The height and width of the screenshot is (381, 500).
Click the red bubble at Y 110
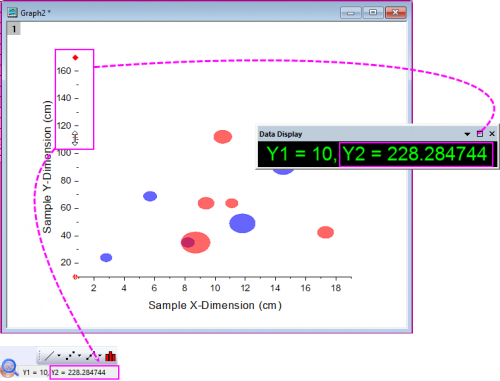point(223,137)
